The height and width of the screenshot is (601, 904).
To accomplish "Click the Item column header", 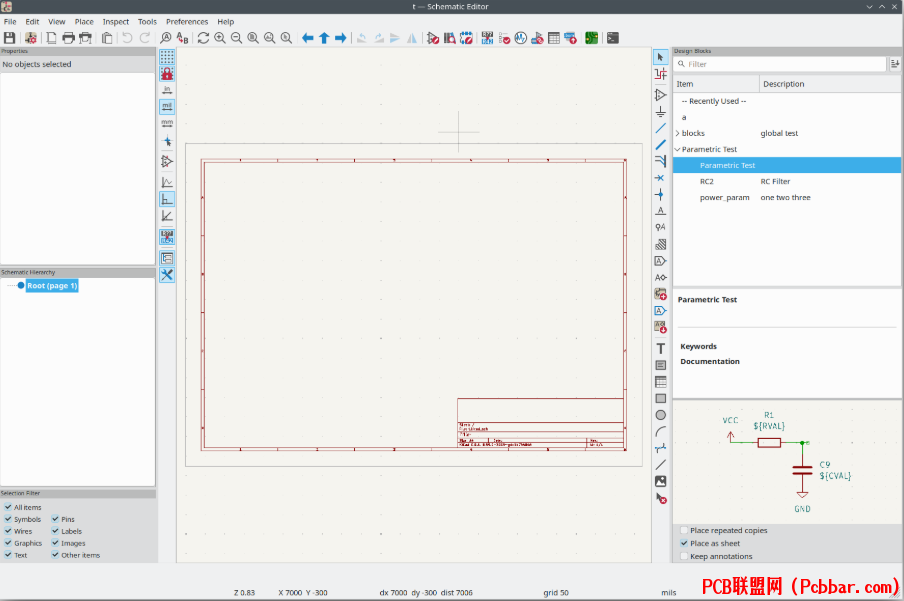I will click(716, 84).
